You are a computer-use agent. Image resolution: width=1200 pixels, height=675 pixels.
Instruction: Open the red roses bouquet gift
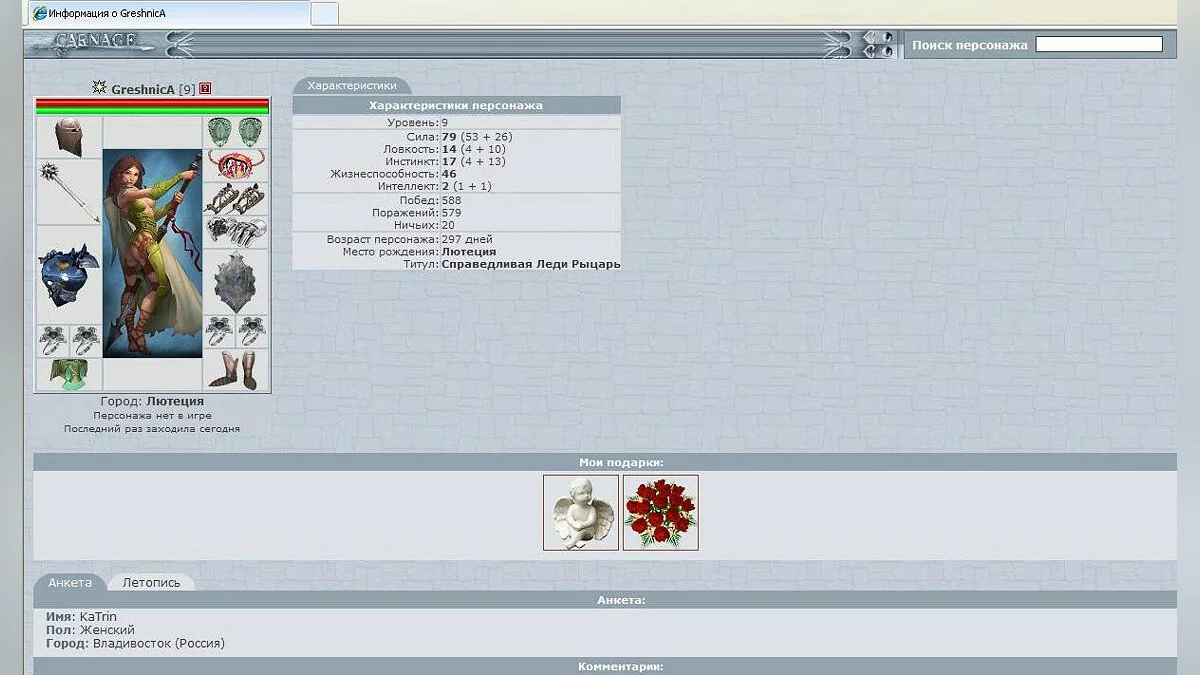[661, 512]
